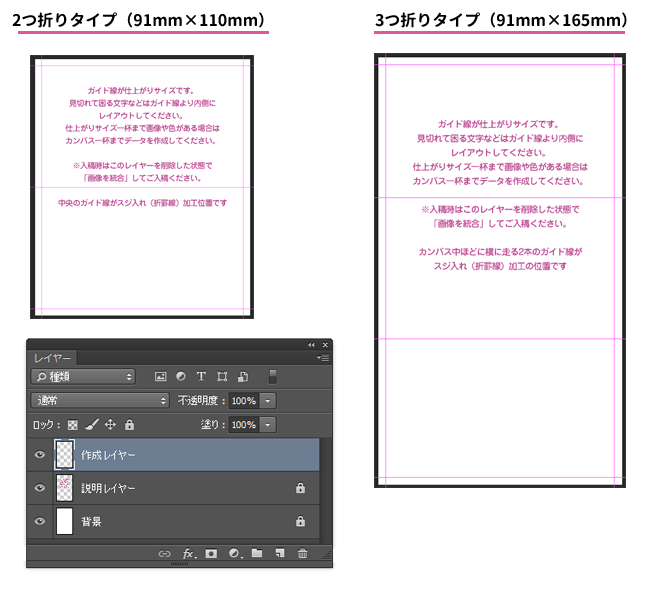Viewport: 650px width, 594px height.
Task: Click the shape layer filter icon
Action: 221,377
